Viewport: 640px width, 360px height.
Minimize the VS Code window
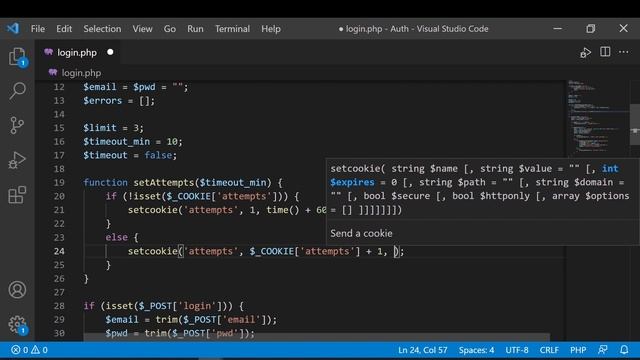(x=558, y=29)
